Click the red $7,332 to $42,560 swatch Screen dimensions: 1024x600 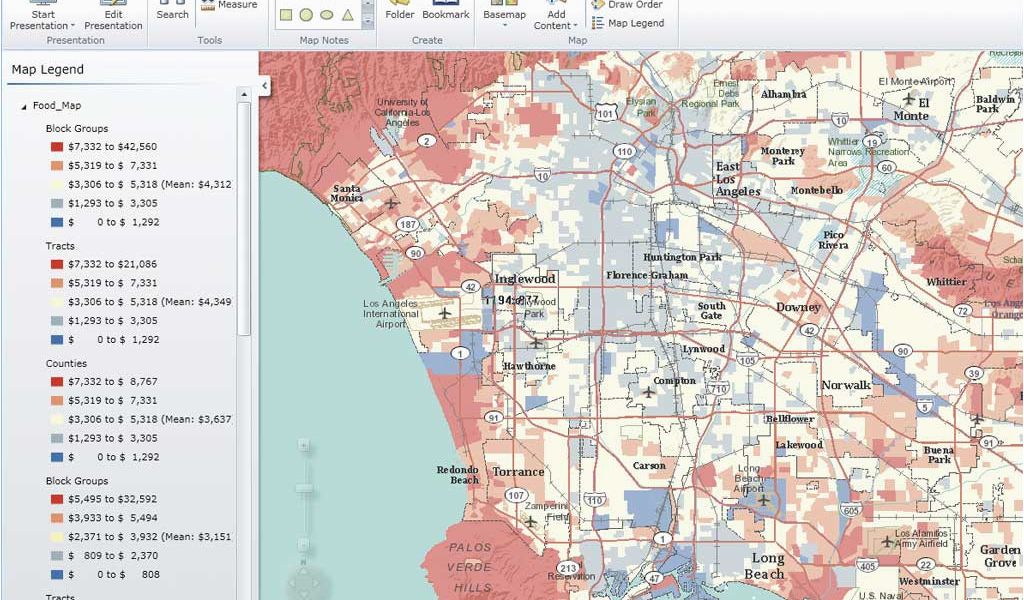(x=57, y=147)
